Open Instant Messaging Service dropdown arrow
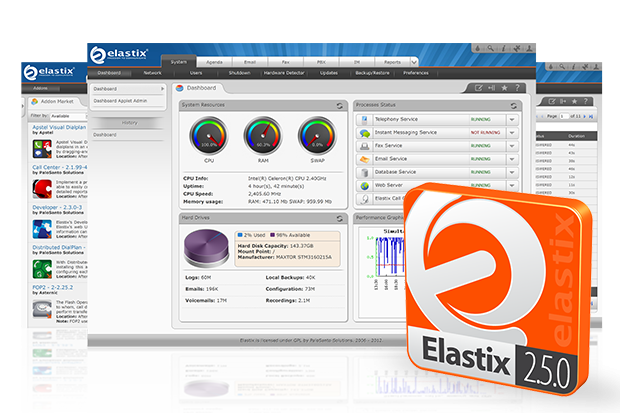 511,132
